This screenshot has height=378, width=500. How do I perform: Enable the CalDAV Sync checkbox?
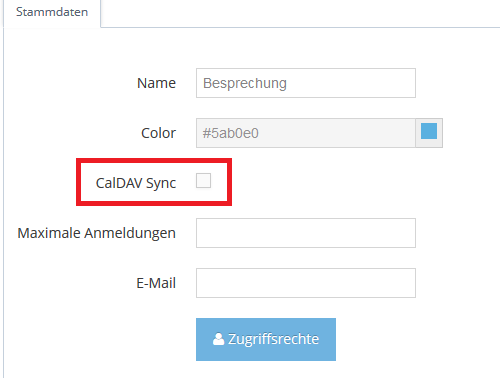pos(203,181)
